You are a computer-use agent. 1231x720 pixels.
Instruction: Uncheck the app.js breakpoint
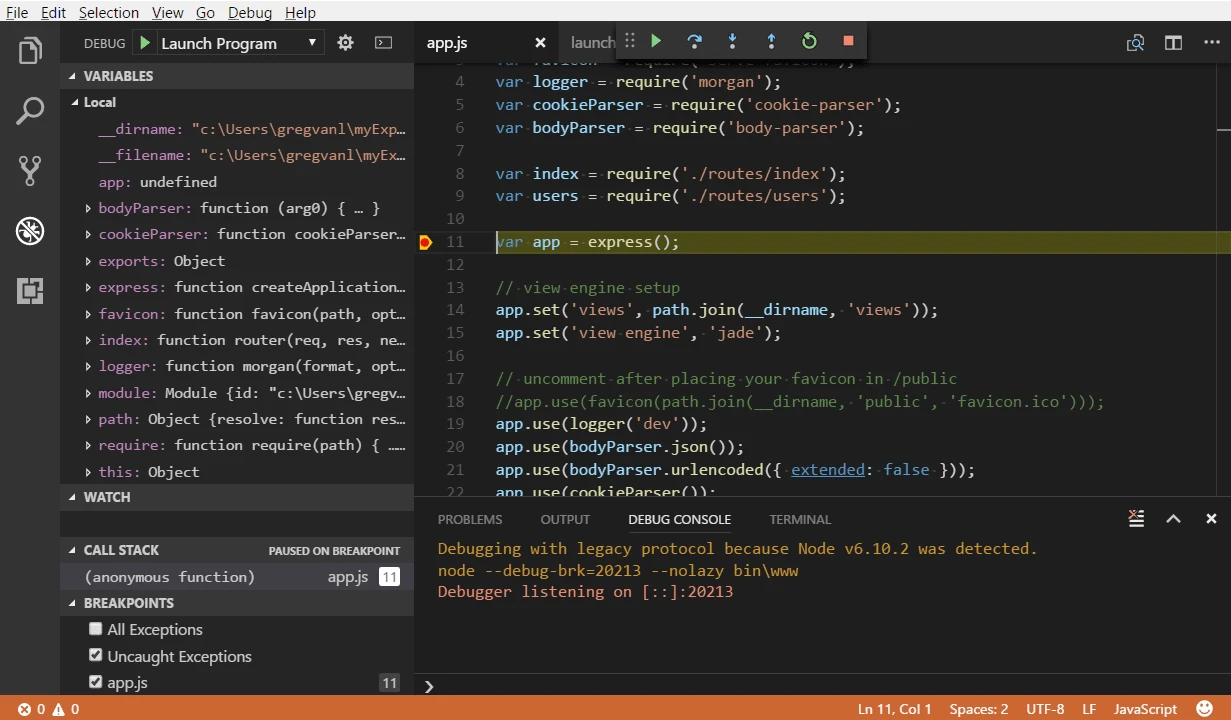pos(95,681)
